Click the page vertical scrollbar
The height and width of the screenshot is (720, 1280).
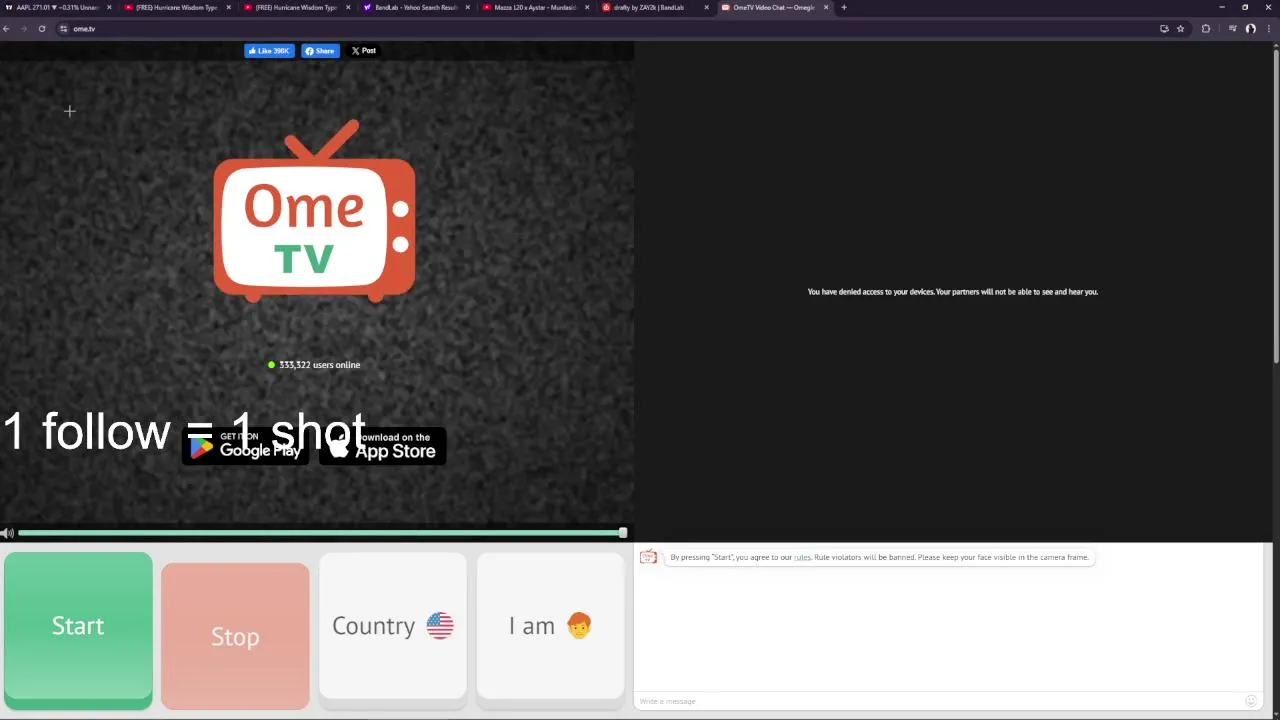[x=1276, y=205]
